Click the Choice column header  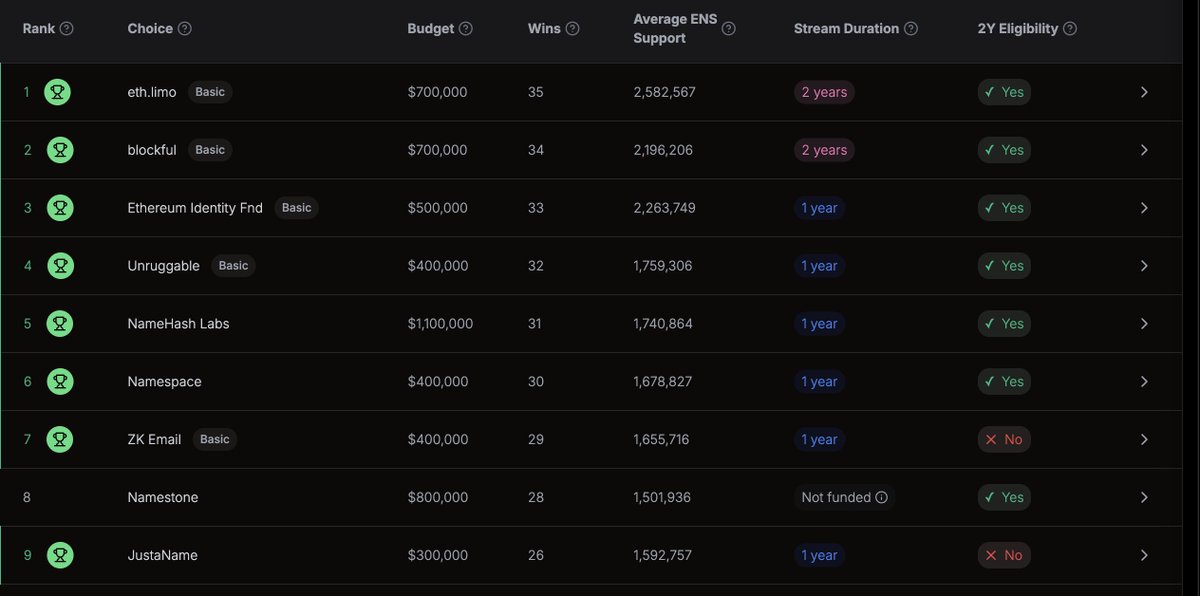150,29
